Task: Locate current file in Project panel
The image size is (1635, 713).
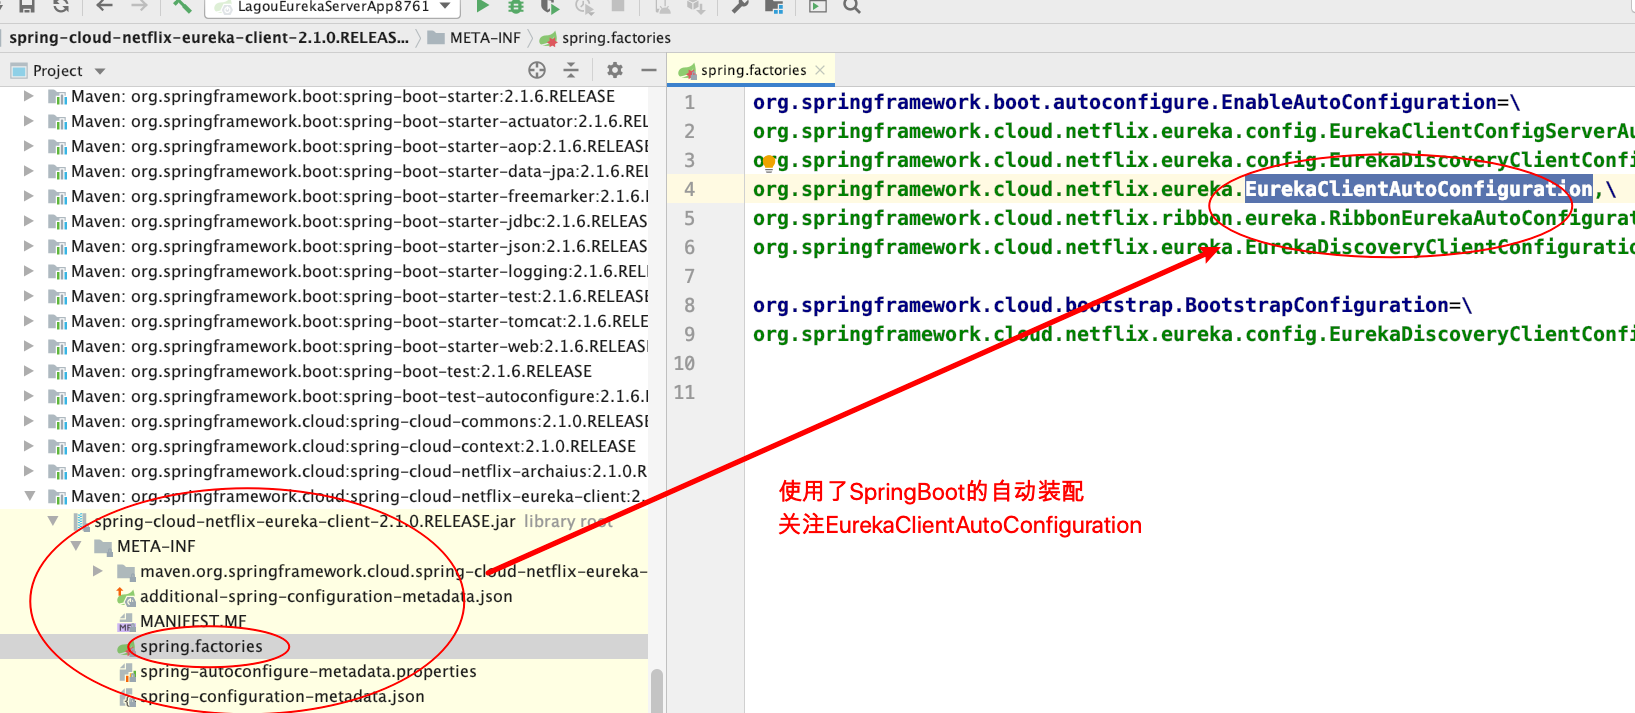Action: coord(537,70)
